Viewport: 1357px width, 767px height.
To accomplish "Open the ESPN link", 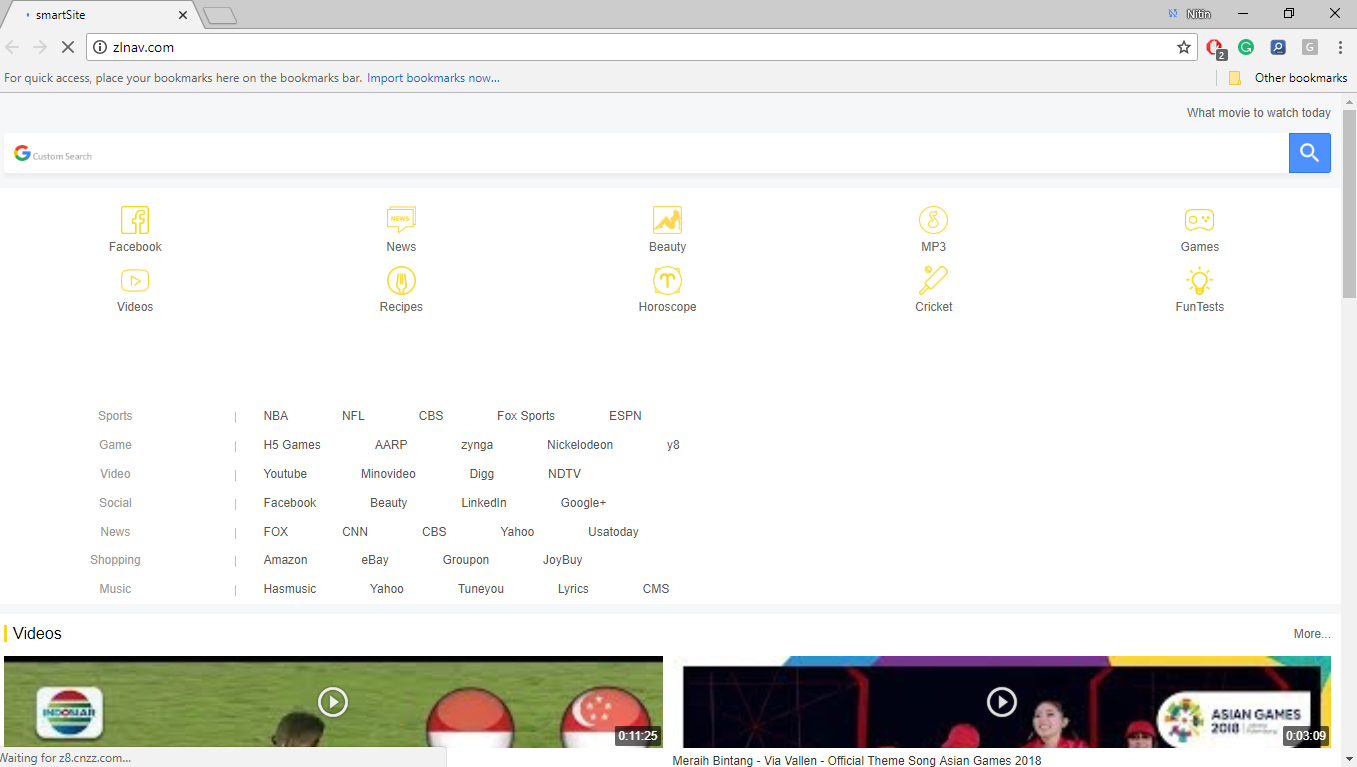I will coord(625,416).
